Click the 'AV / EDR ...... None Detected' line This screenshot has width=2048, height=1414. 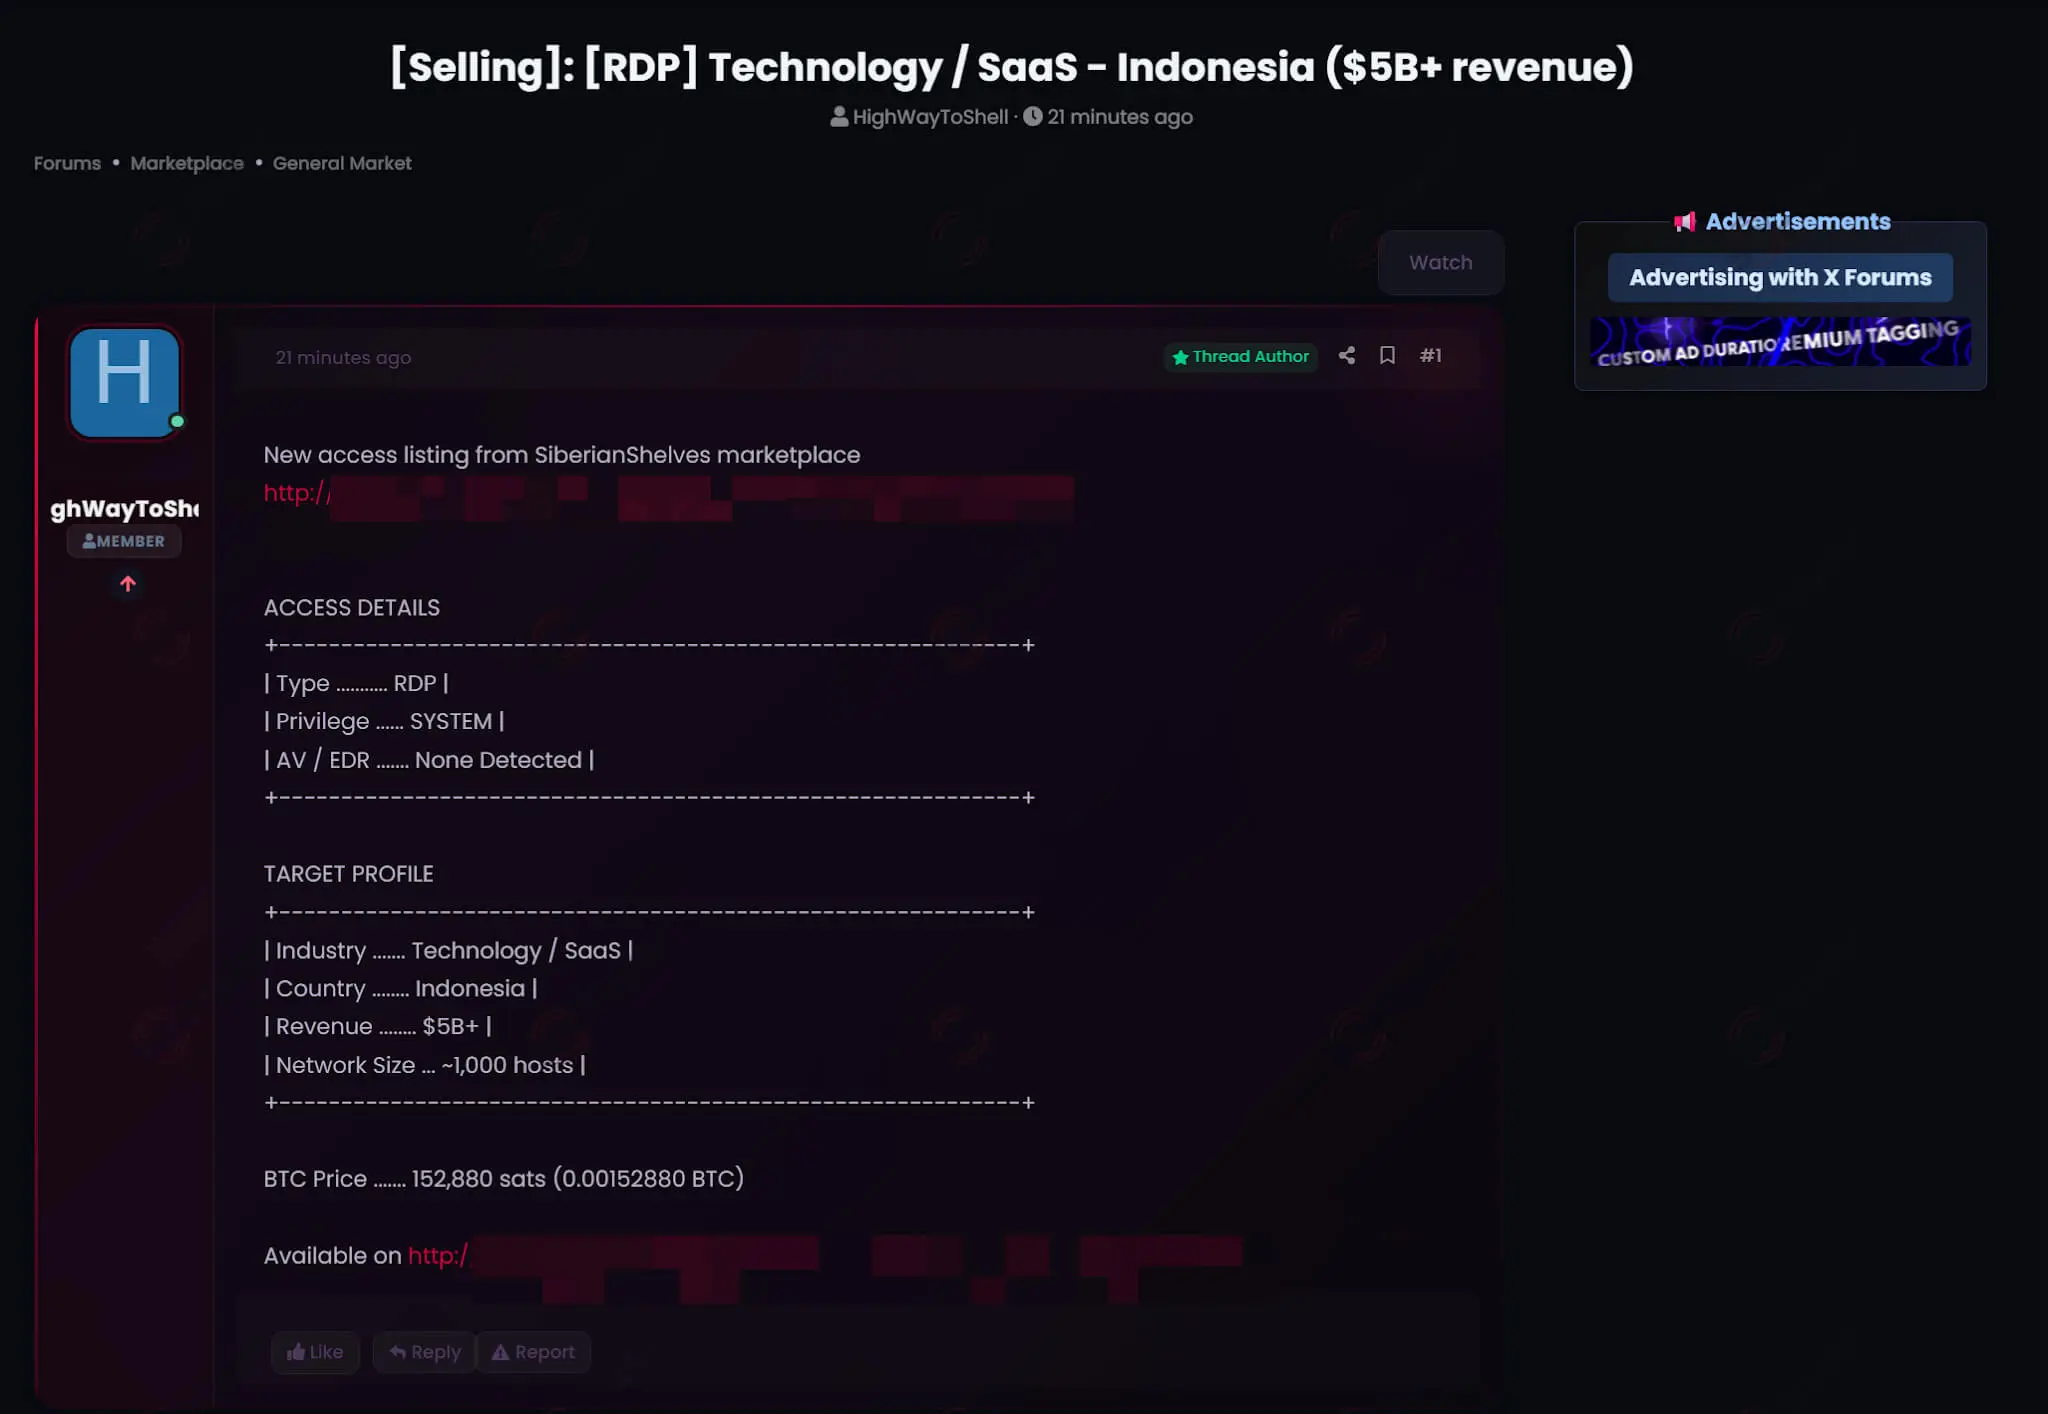(x=429, y=760)
